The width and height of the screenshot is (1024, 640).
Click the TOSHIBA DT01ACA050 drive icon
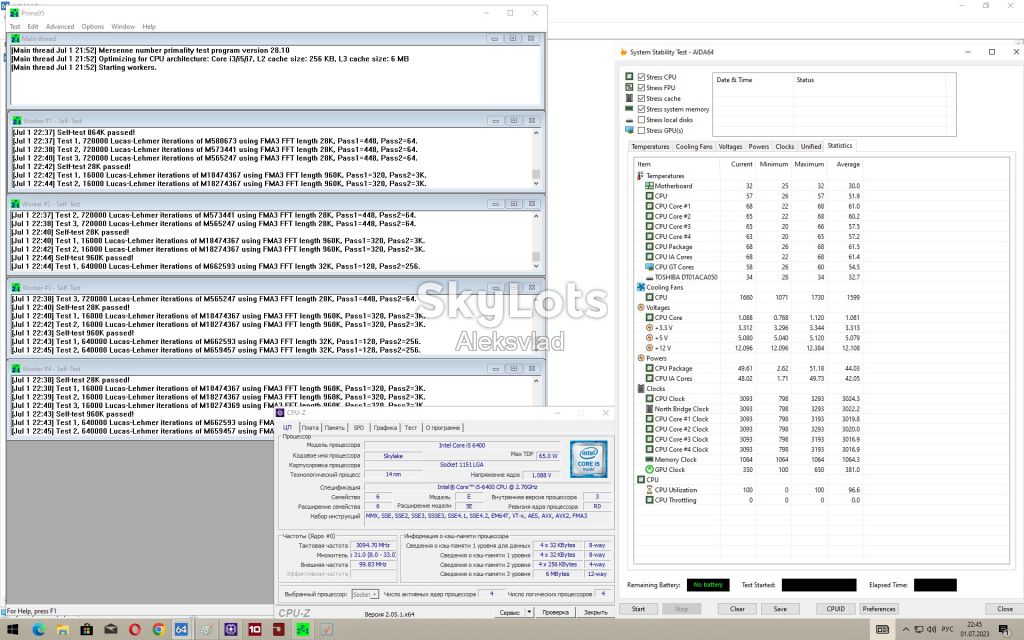pos(649,278)
